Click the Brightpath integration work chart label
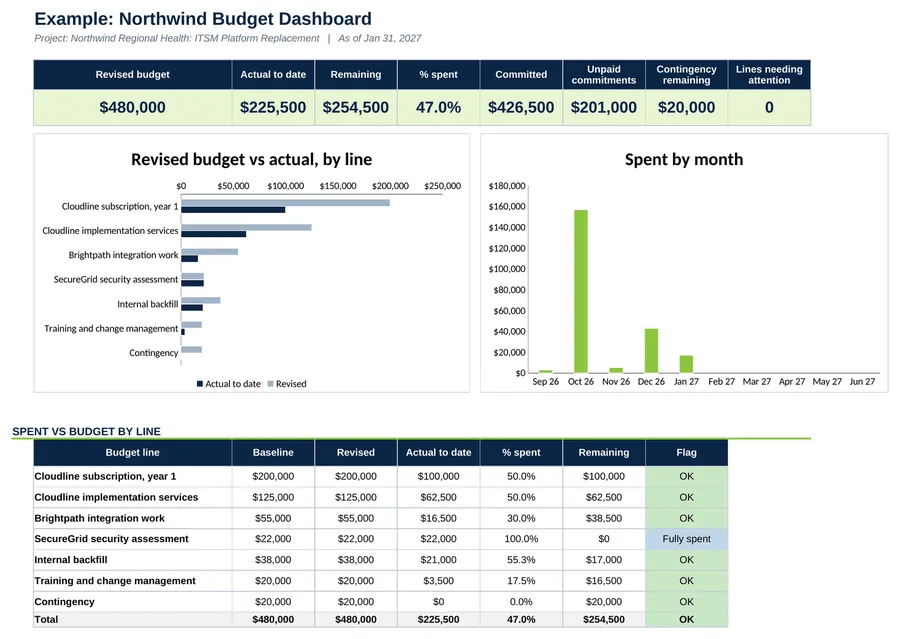The width and height of the screenshot is (900, 639). click(x=123, y=255)
